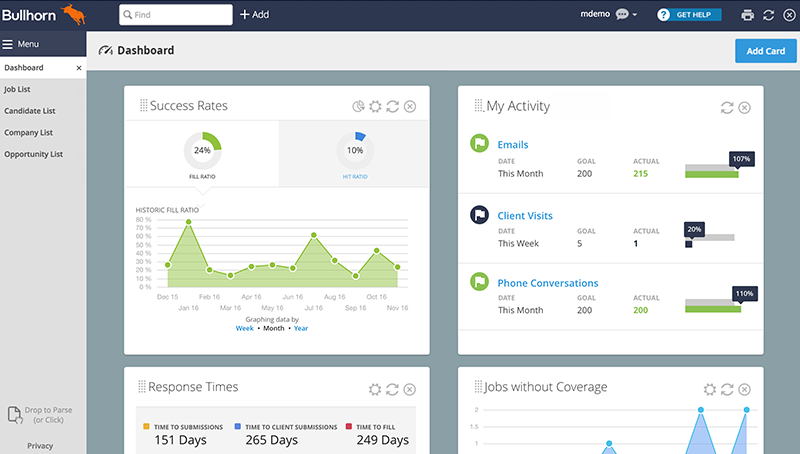Open Company List in sidebar
800x454 pixels.
(x=29, y=133)
